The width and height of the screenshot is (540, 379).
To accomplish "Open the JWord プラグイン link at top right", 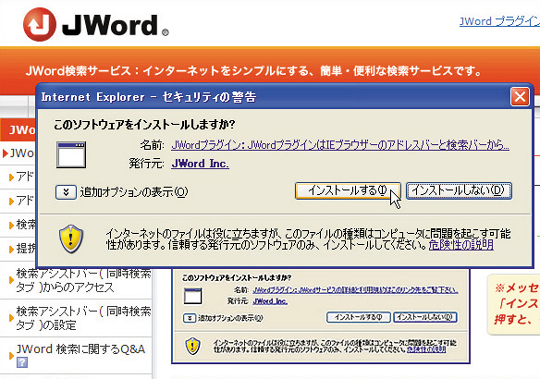I will click(x=499, y=22).
